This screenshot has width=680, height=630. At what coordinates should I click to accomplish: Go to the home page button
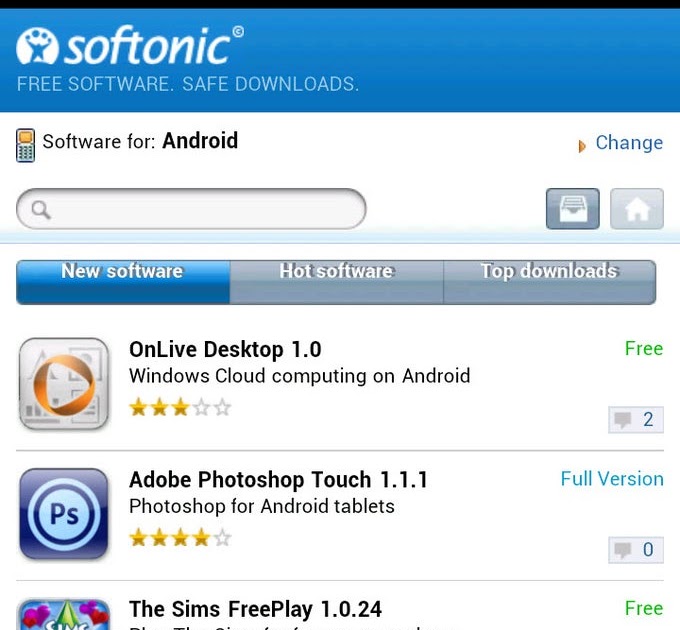pos(637,209)
